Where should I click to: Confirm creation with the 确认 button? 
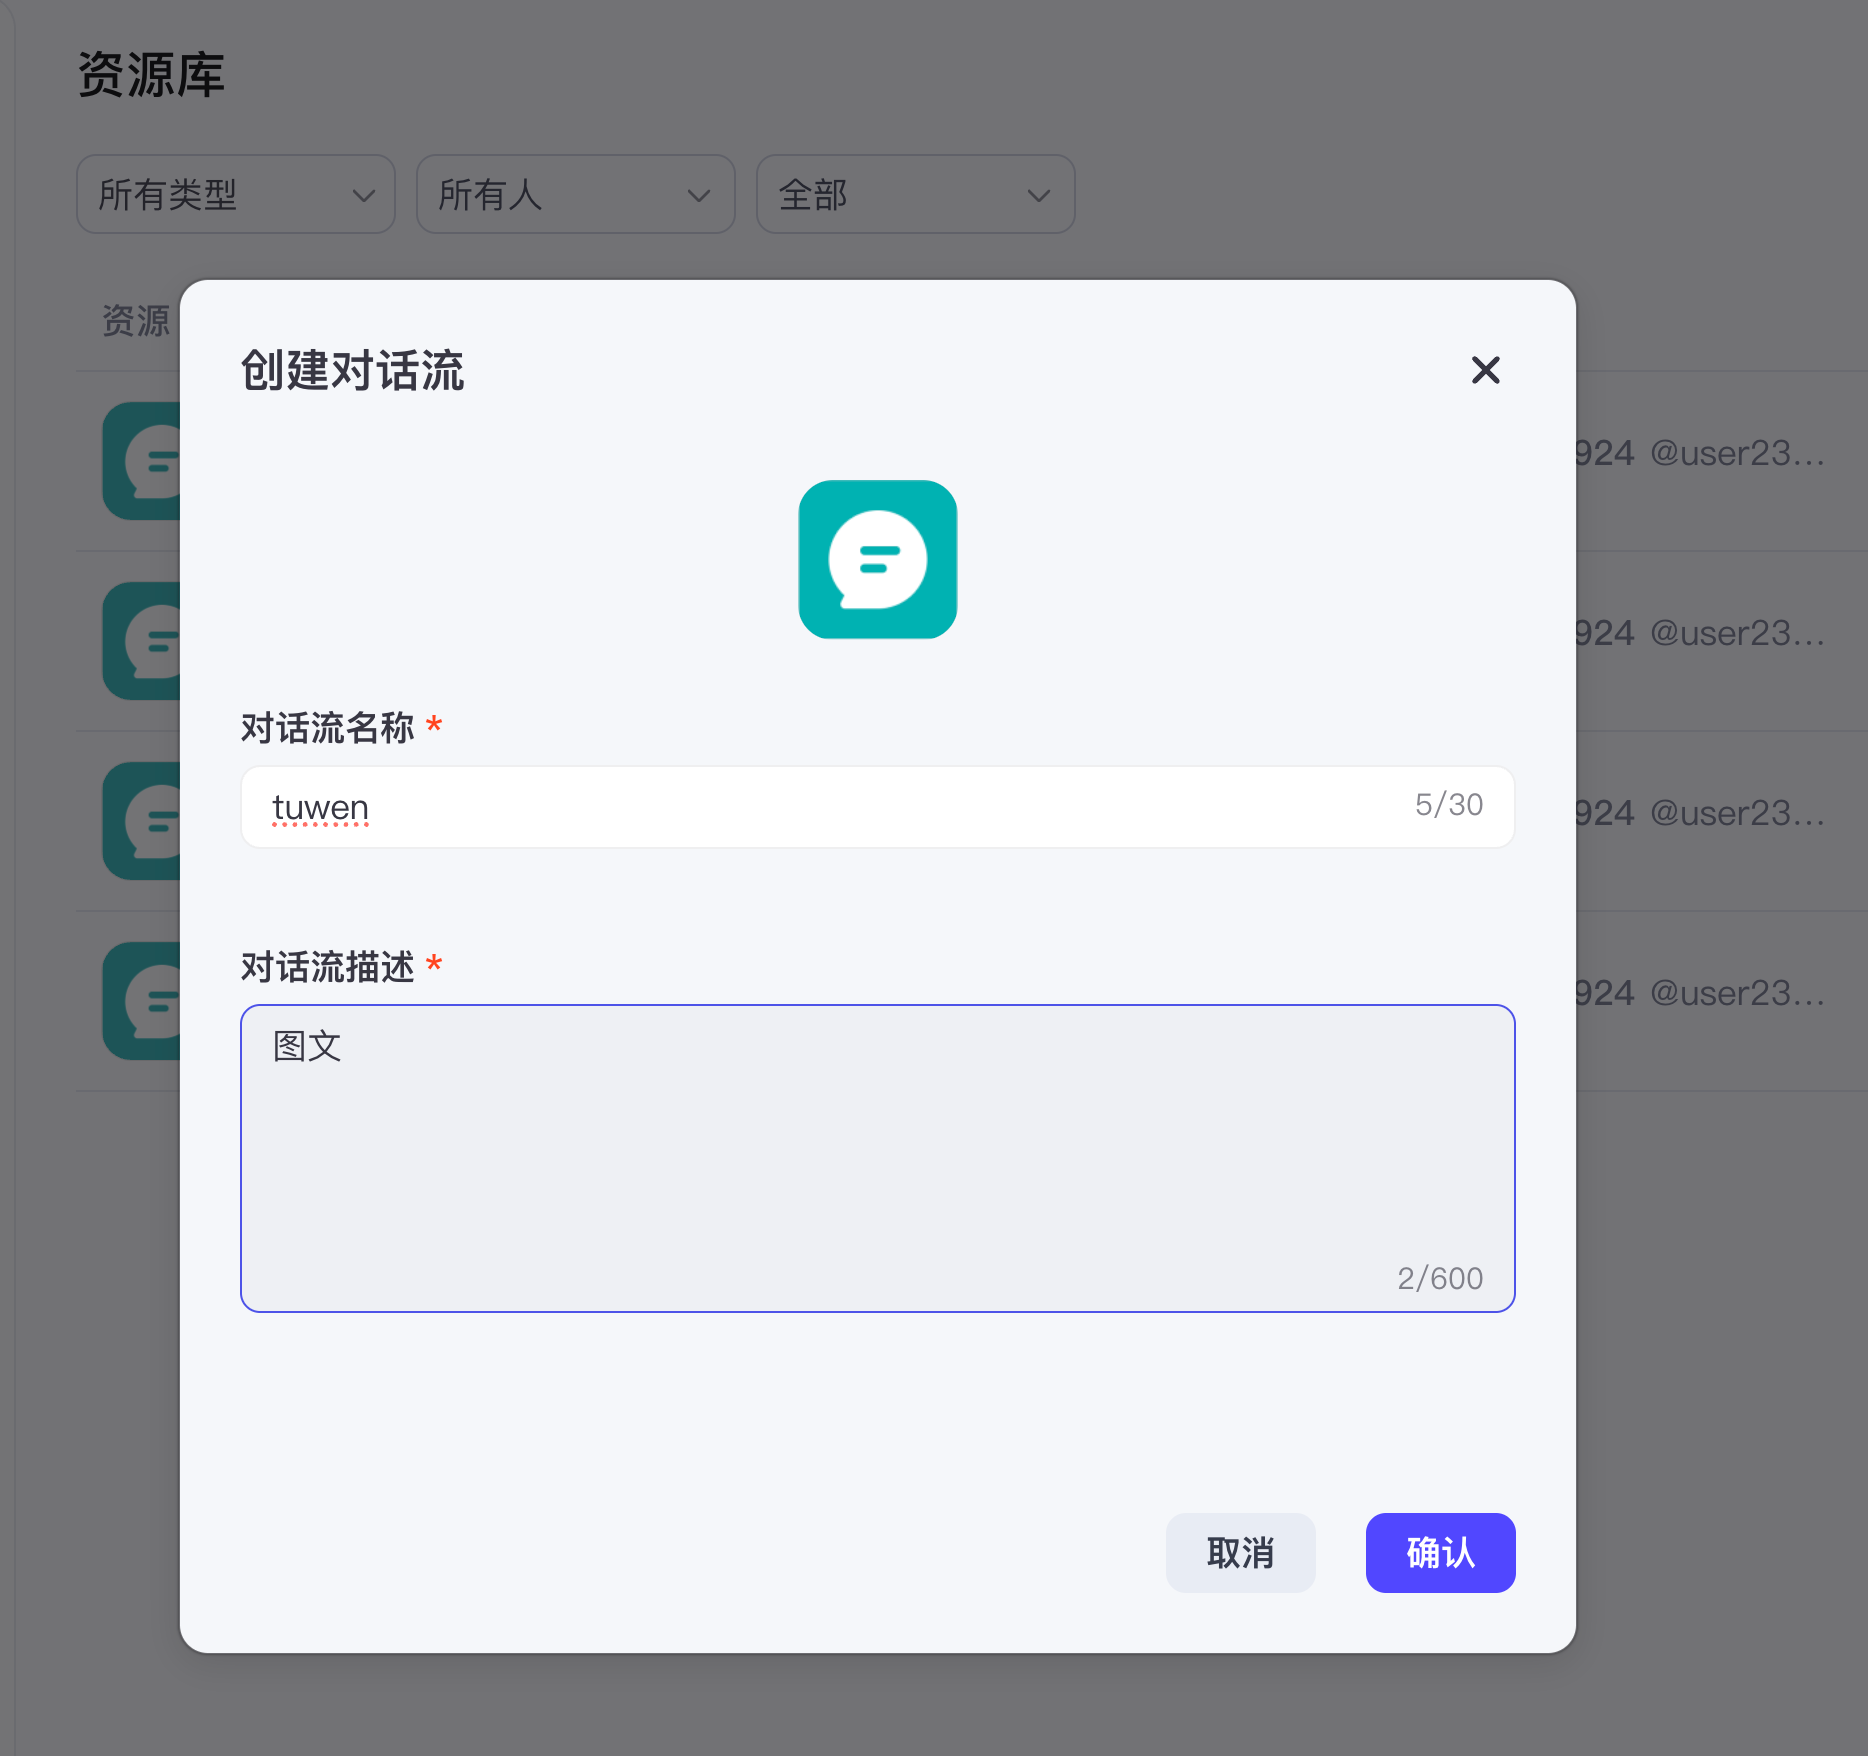(1440, 1553)
